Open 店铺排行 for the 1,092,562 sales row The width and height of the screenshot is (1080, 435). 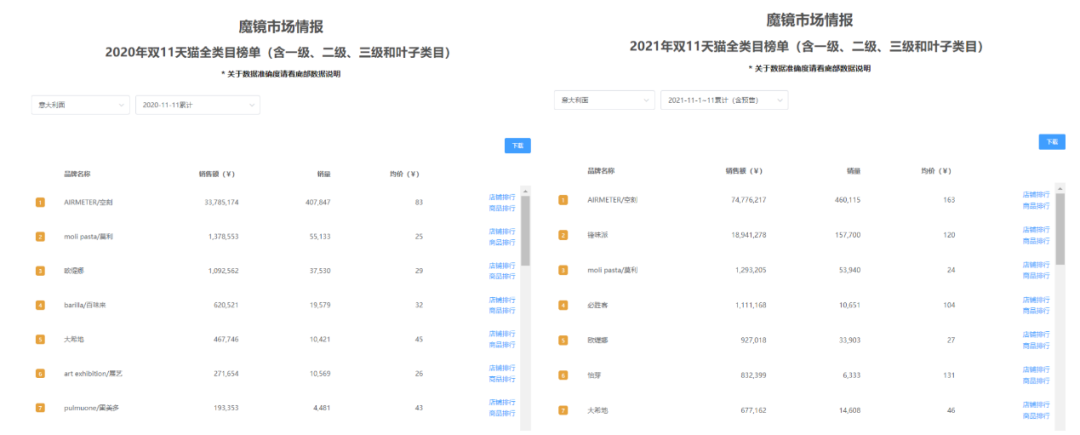501,265
